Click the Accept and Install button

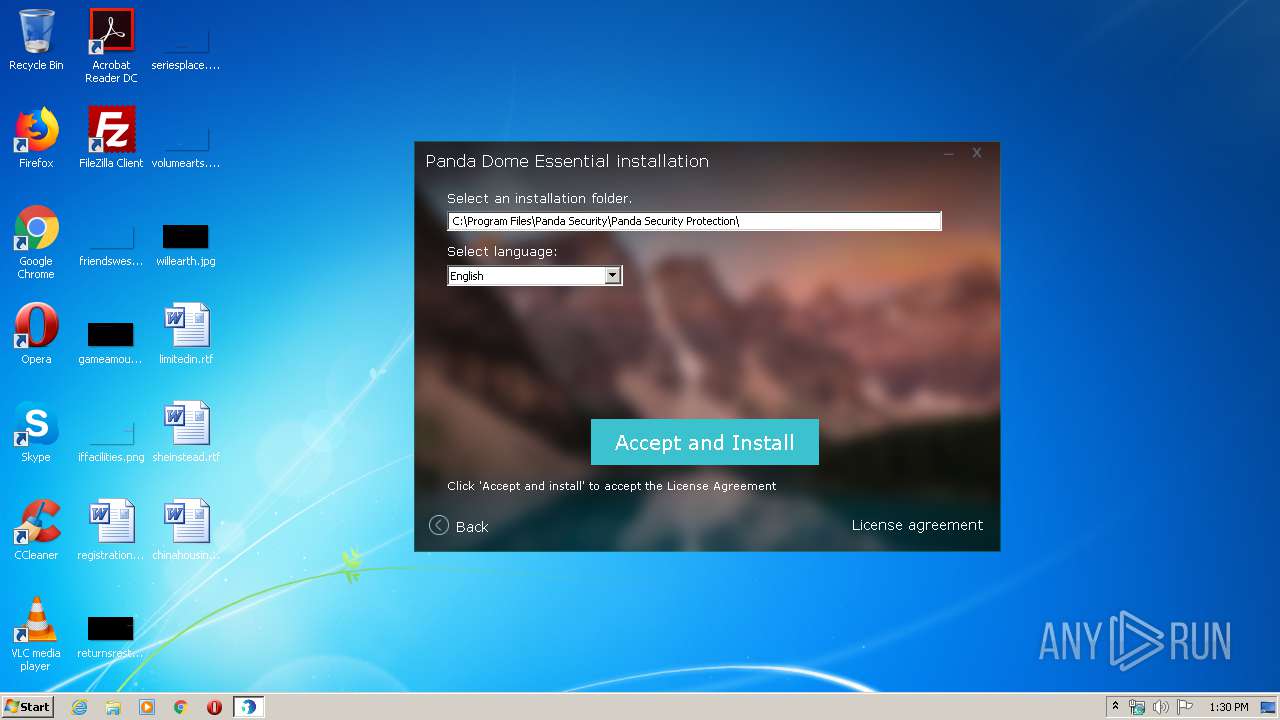pos(705,442)
